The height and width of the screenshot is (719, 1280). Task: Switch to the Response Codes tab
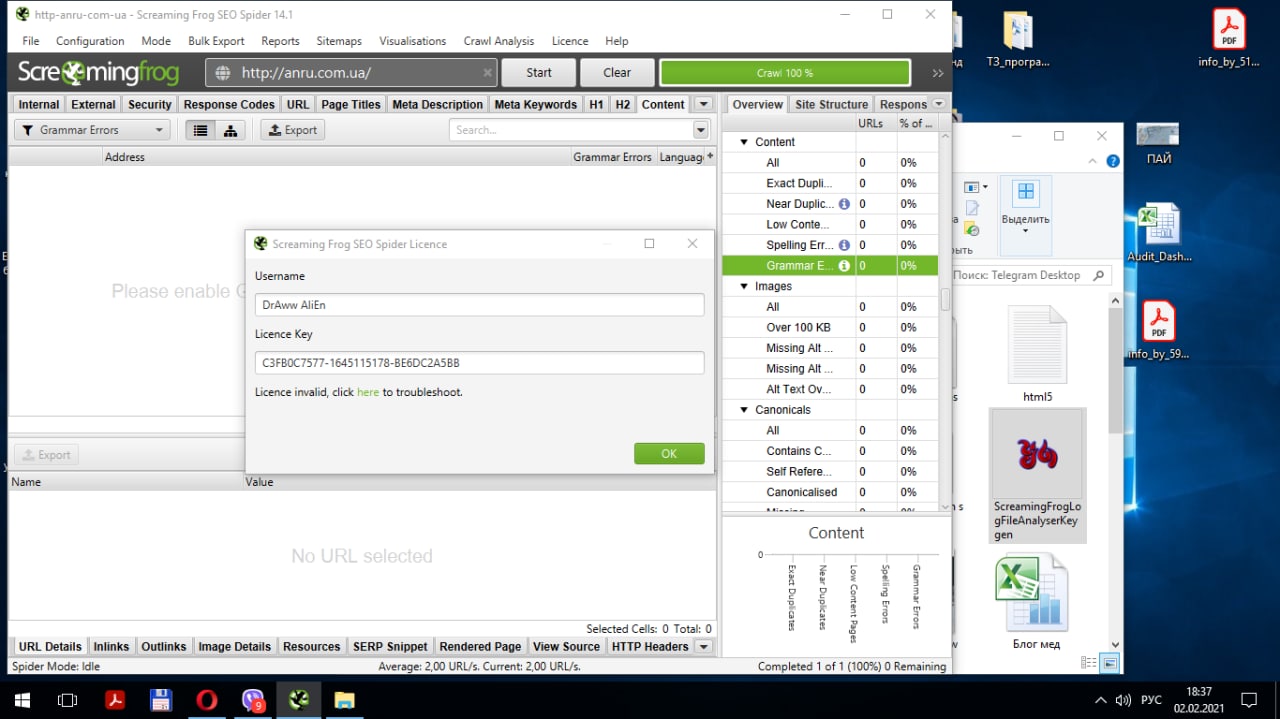coord(229,104)
